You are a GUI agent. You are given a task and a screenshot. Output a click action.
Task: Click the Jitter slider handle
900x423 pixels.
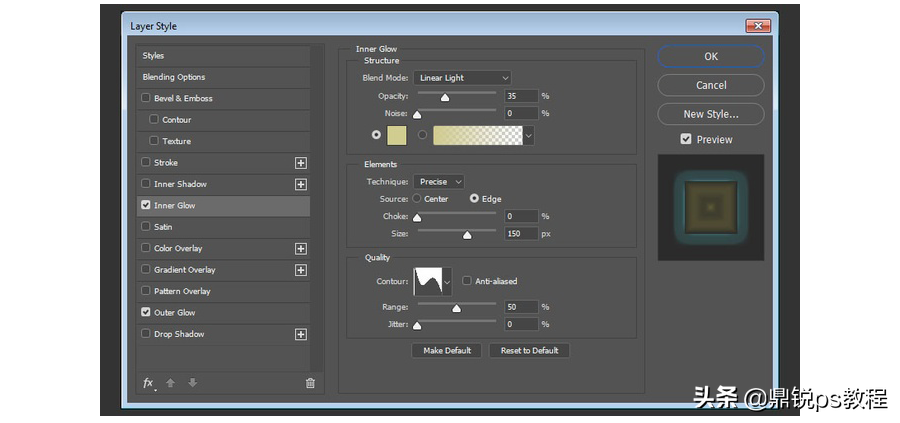pyautogui.click(x=417, y=326)
